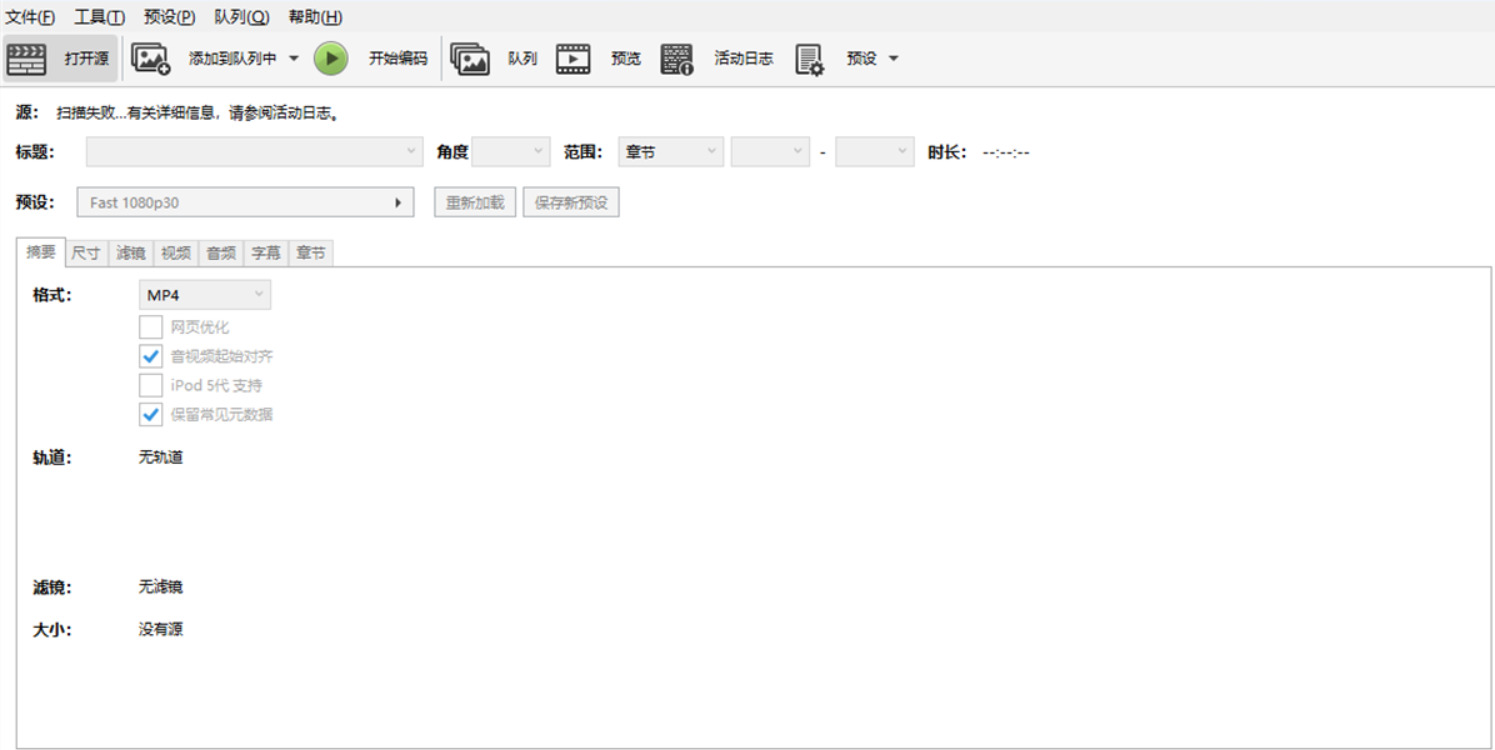
Task: Uncheck the 音视频起始对齐 checkbox
Action: [x=151, y=356]
